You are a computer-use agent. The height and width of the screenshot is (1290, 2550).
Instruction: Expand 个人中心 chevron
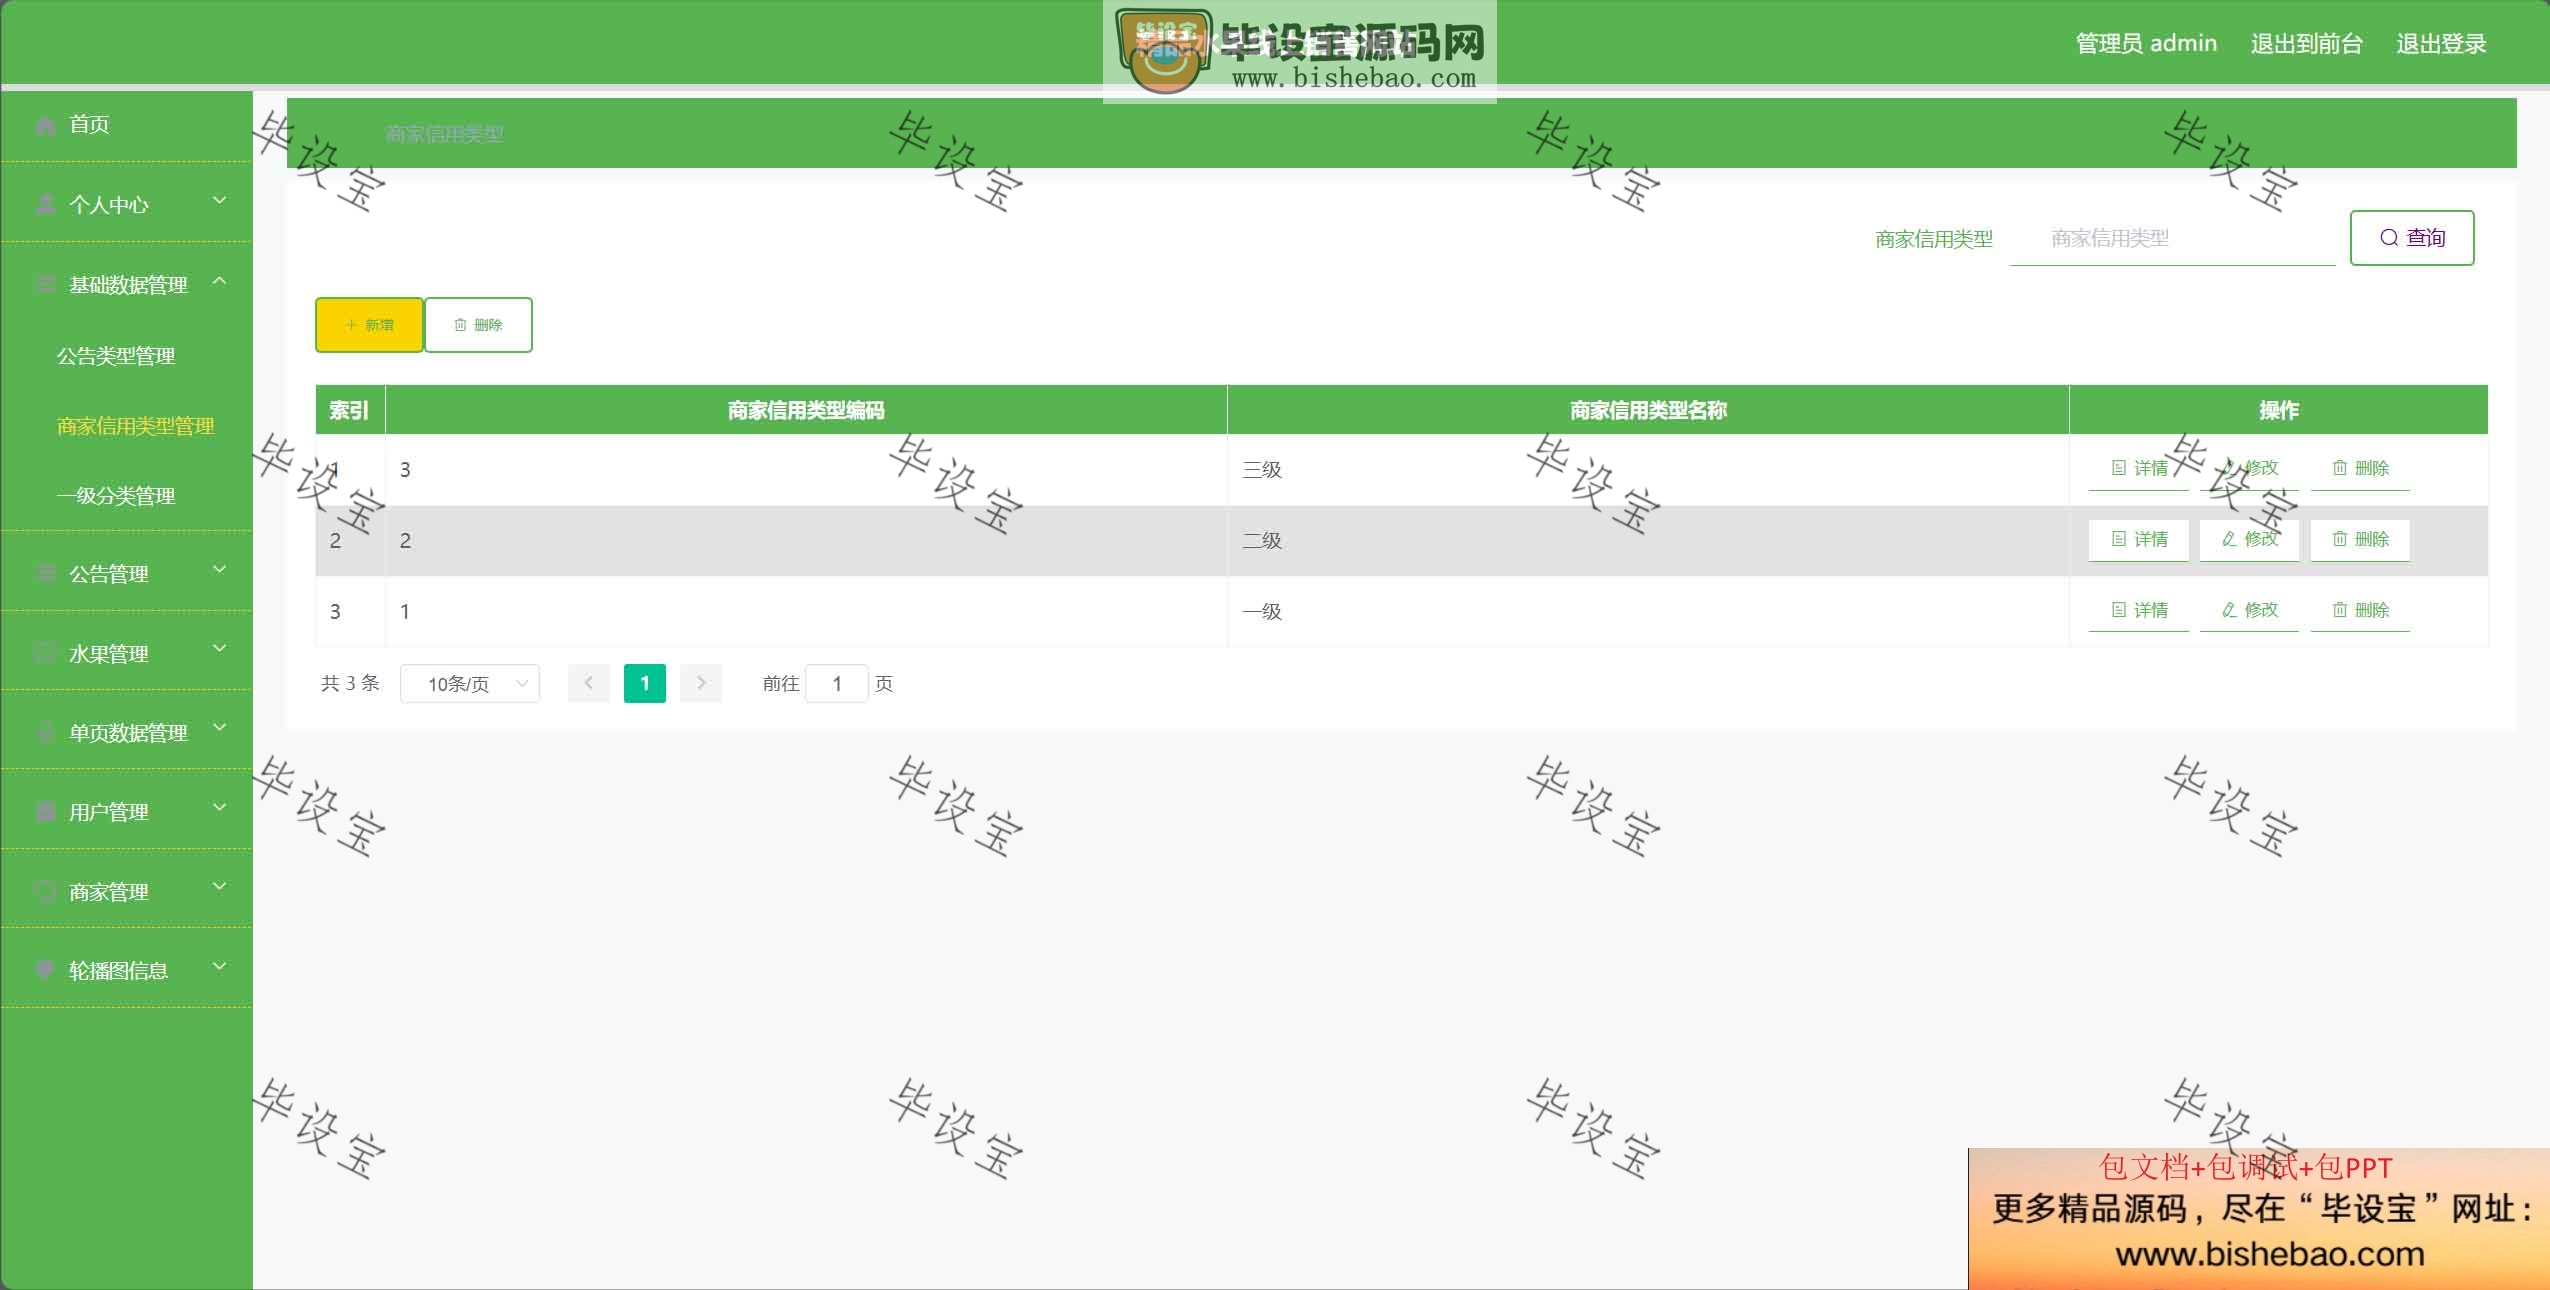click(x=220, y=202)
